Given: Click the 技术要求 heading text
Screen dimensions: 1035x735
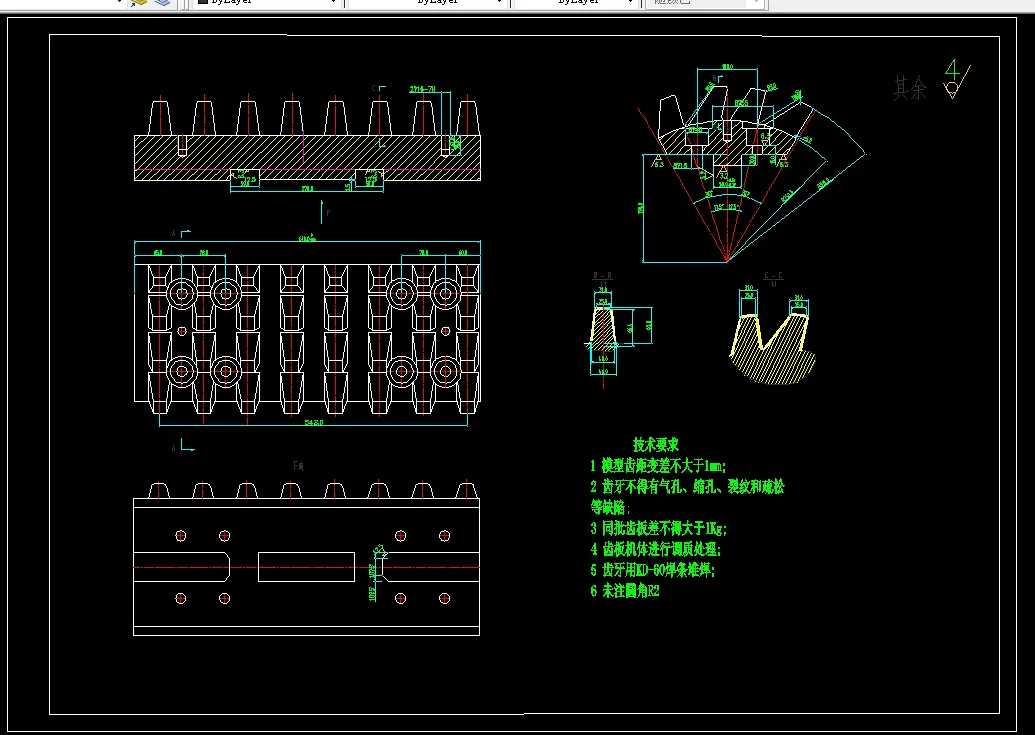Looking at the screenshot, I should click(656, 444).
